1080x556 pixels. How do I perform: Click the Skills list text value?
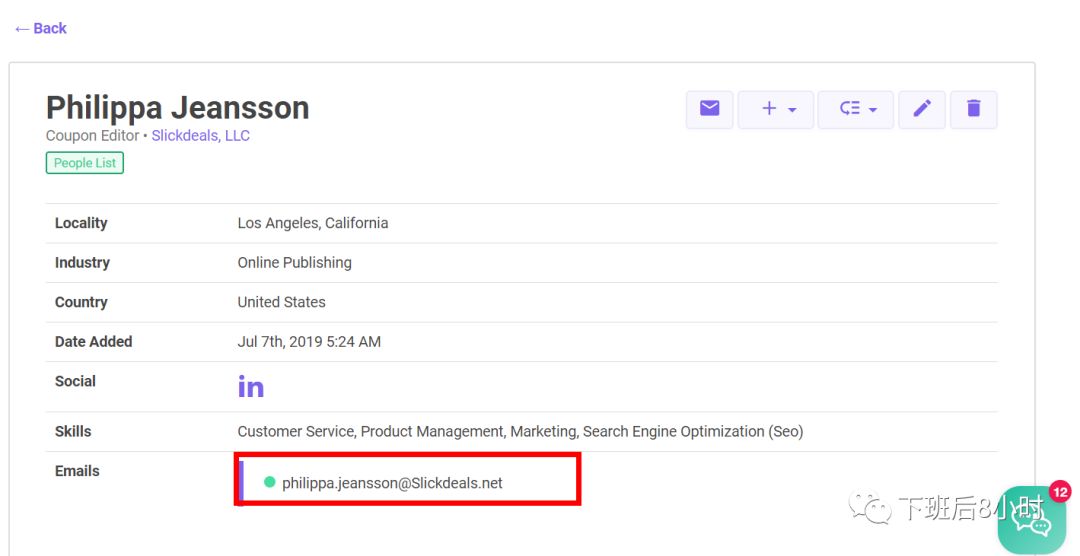pos(520,432)
